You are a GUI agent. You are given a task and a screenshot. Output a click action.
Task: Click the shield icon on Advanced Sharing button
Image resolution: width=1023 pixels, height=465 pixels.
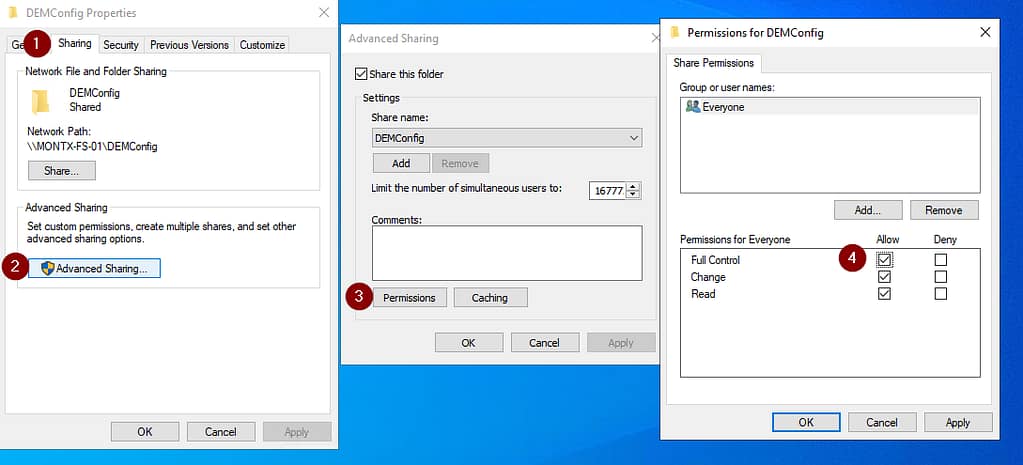coord(47,268)
